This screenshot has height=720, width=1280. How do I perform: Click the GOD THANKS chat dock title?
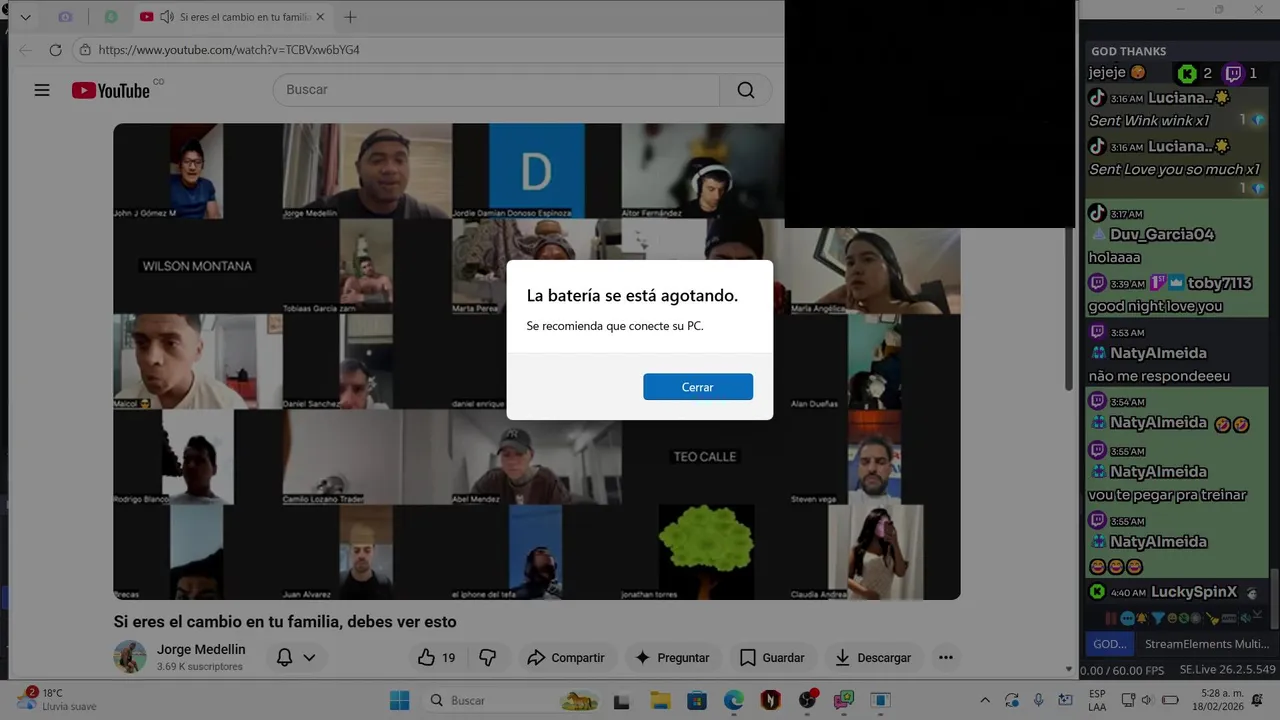pyautogui.click(x=1128, y=51)
